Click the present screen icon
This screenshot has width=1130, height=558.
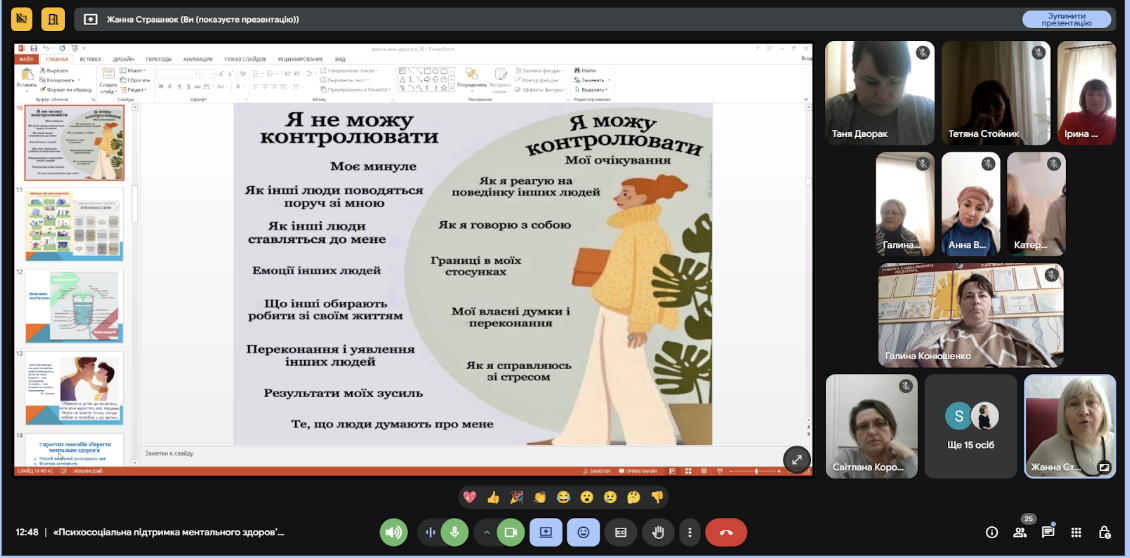(546, 533)
